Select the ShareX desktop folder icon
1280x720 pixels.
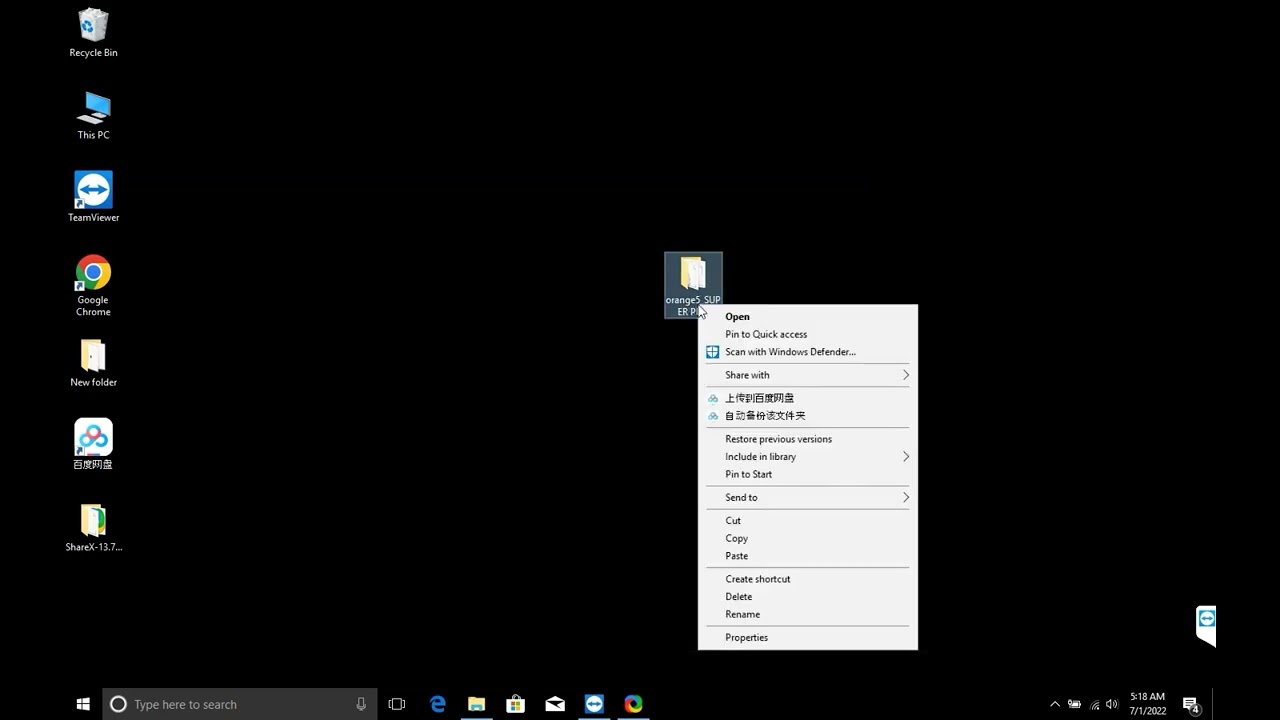(x=93, y=527)
